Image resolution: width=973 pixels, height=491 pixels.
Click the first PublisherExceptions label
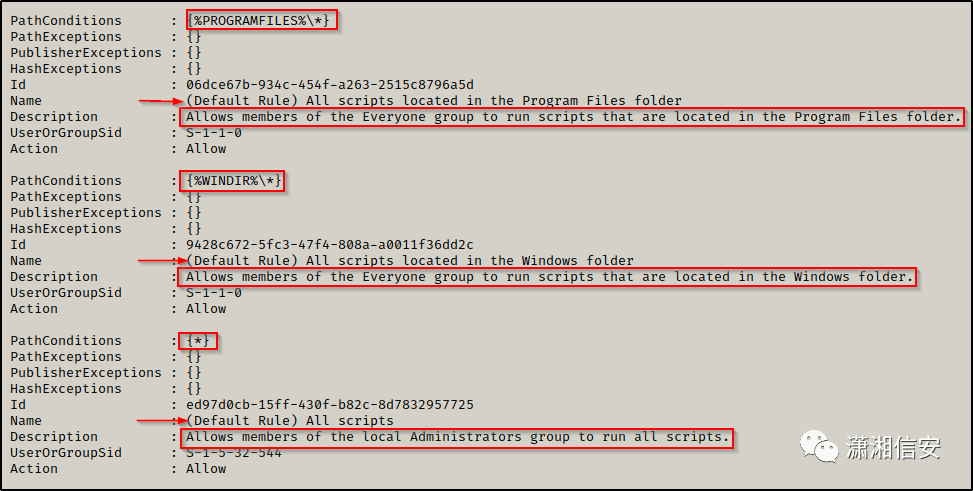(86, 53)
